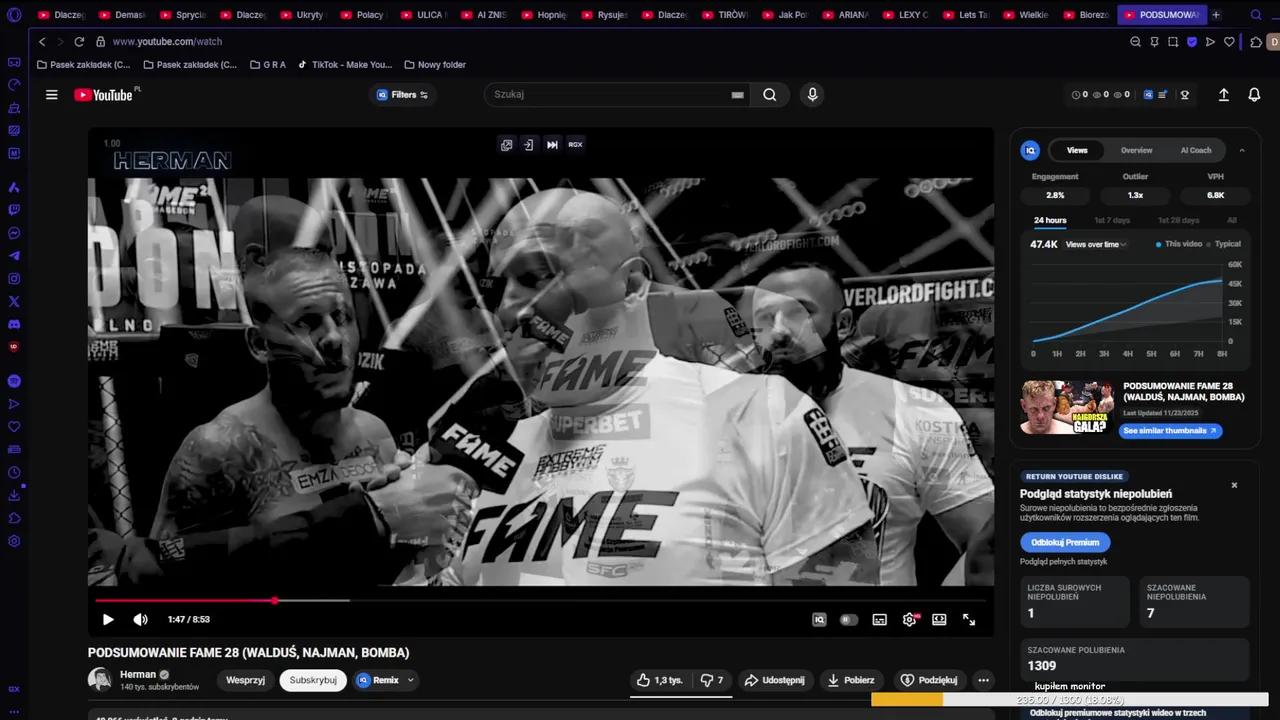Click the red progress scrubber handle
Viewport: 1280px width, 720px height.
click(275, 601)
